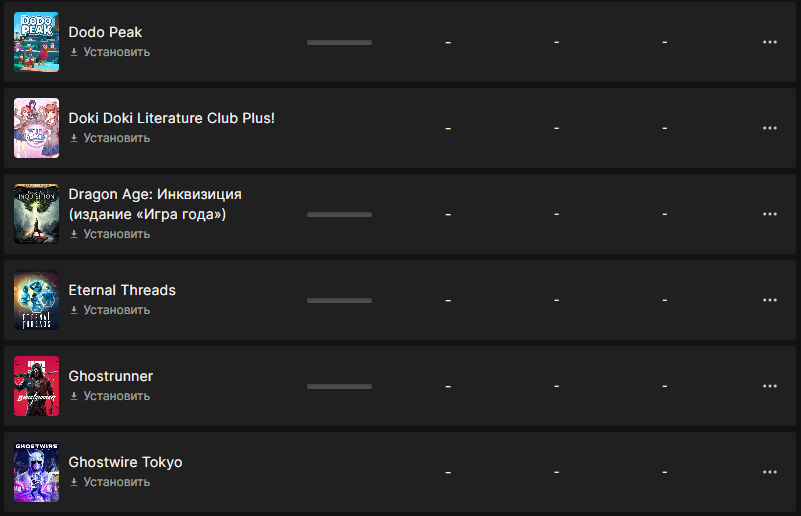Image resolution: width=801 pixels, height=516 pixels.
Task: Open the three-dot menu for Eternal Threads
Action: pyautogui.click(x=769, y=300)
